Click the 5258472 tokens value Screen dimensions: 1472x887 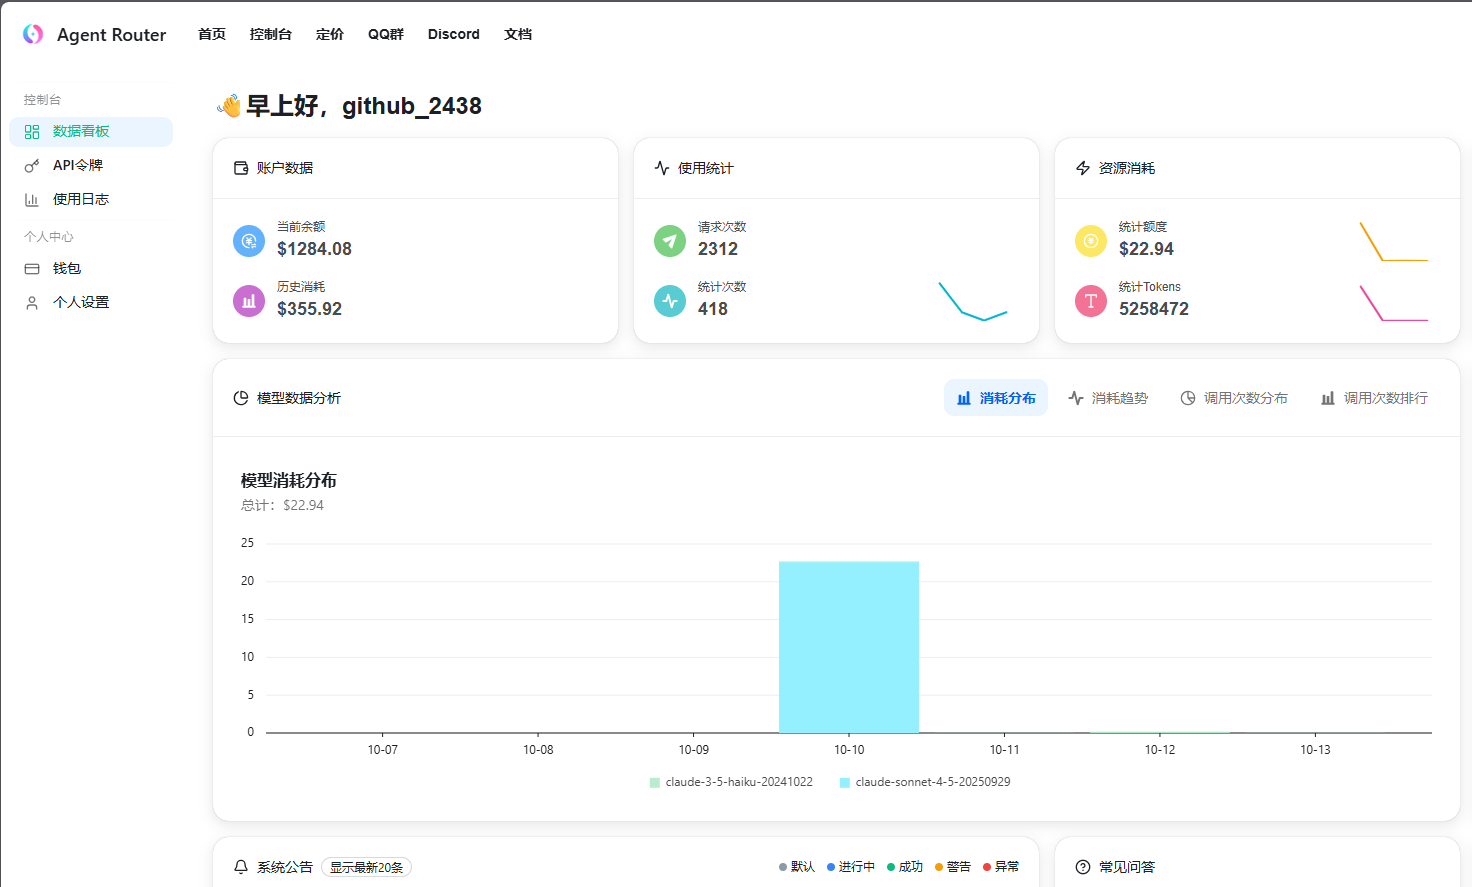coord(1154,309)
